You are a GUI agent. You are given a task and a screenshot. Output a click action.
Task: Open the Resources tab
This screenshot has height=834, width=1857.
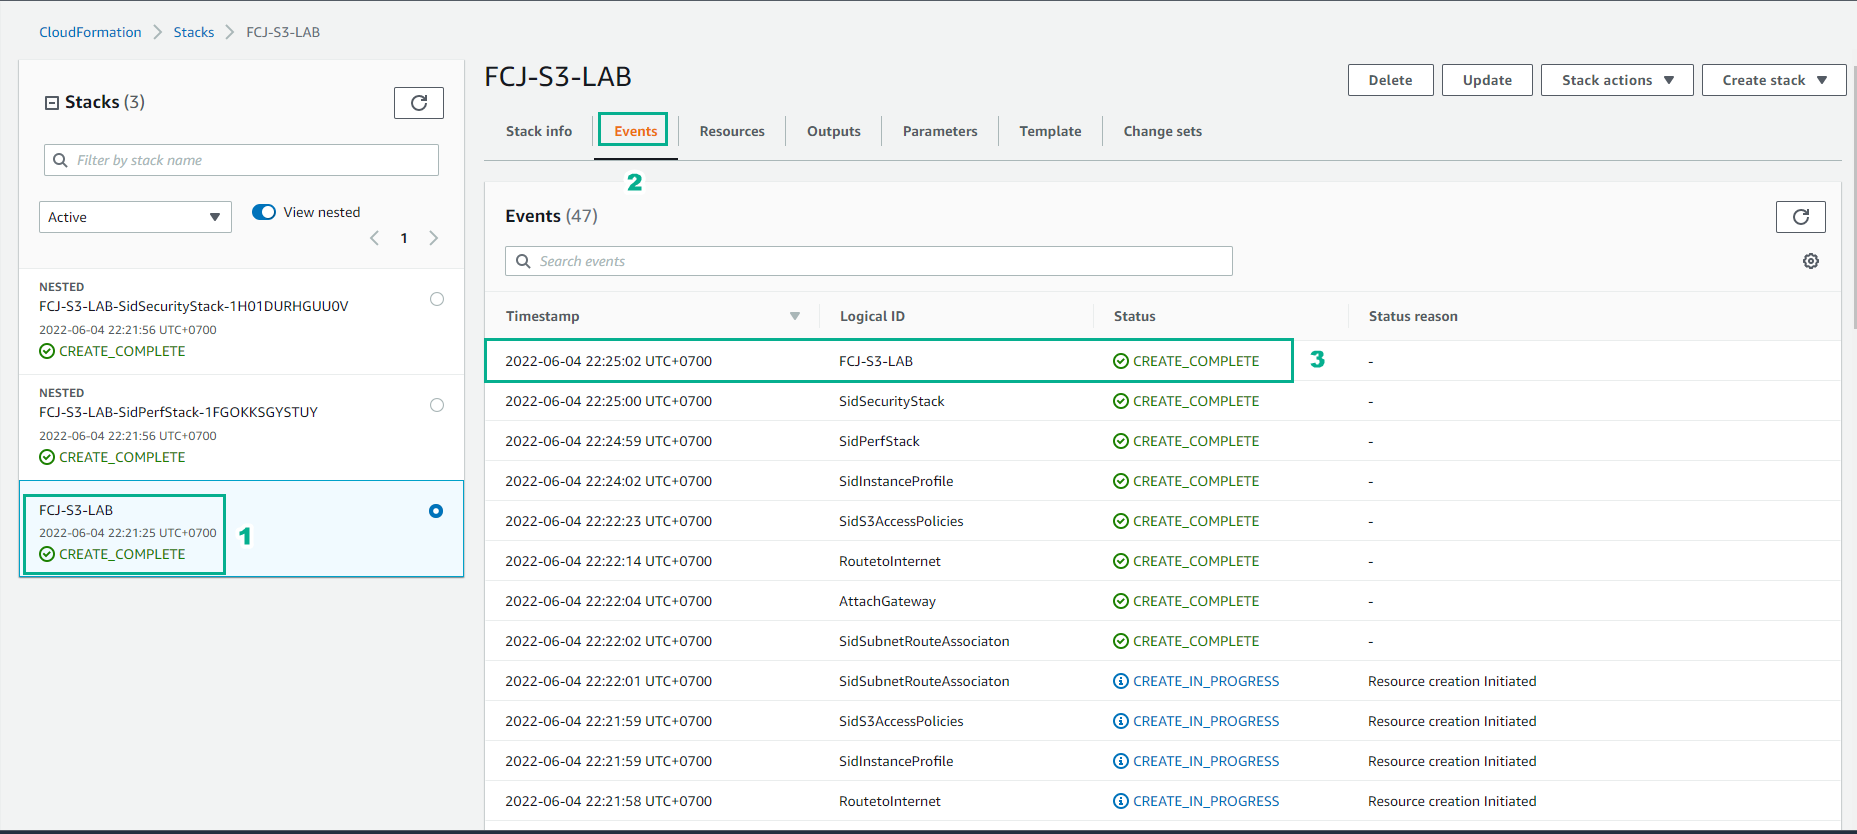[732, 131]
